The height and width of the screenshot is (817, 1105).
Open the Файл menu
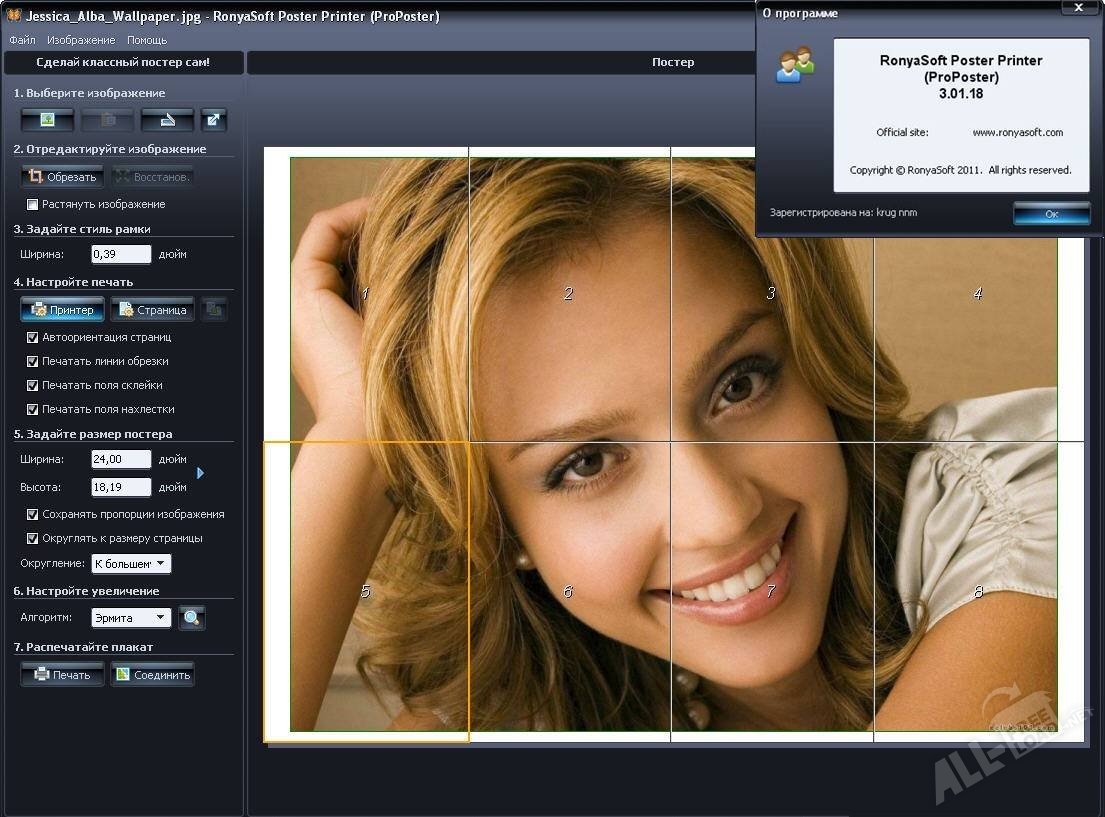click(x=22, y=41)
